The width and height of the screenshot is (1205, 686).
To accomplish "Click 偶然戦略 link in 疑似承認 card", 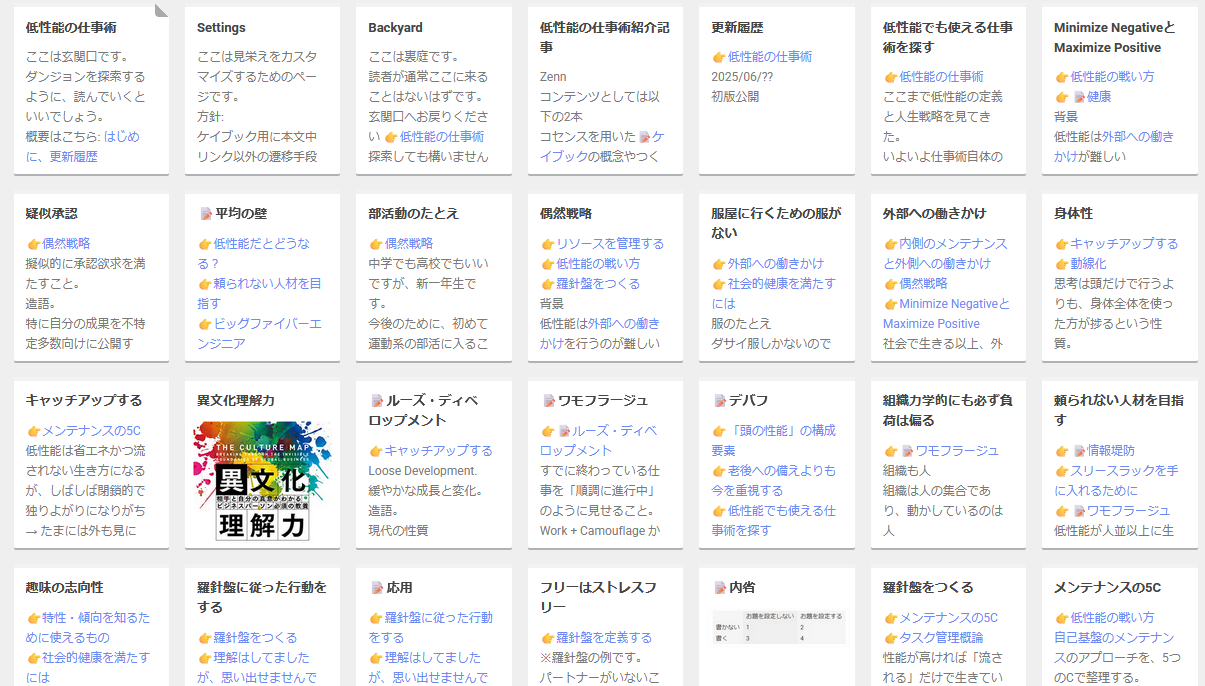I will pyautogui.click(x=66, y=243).
